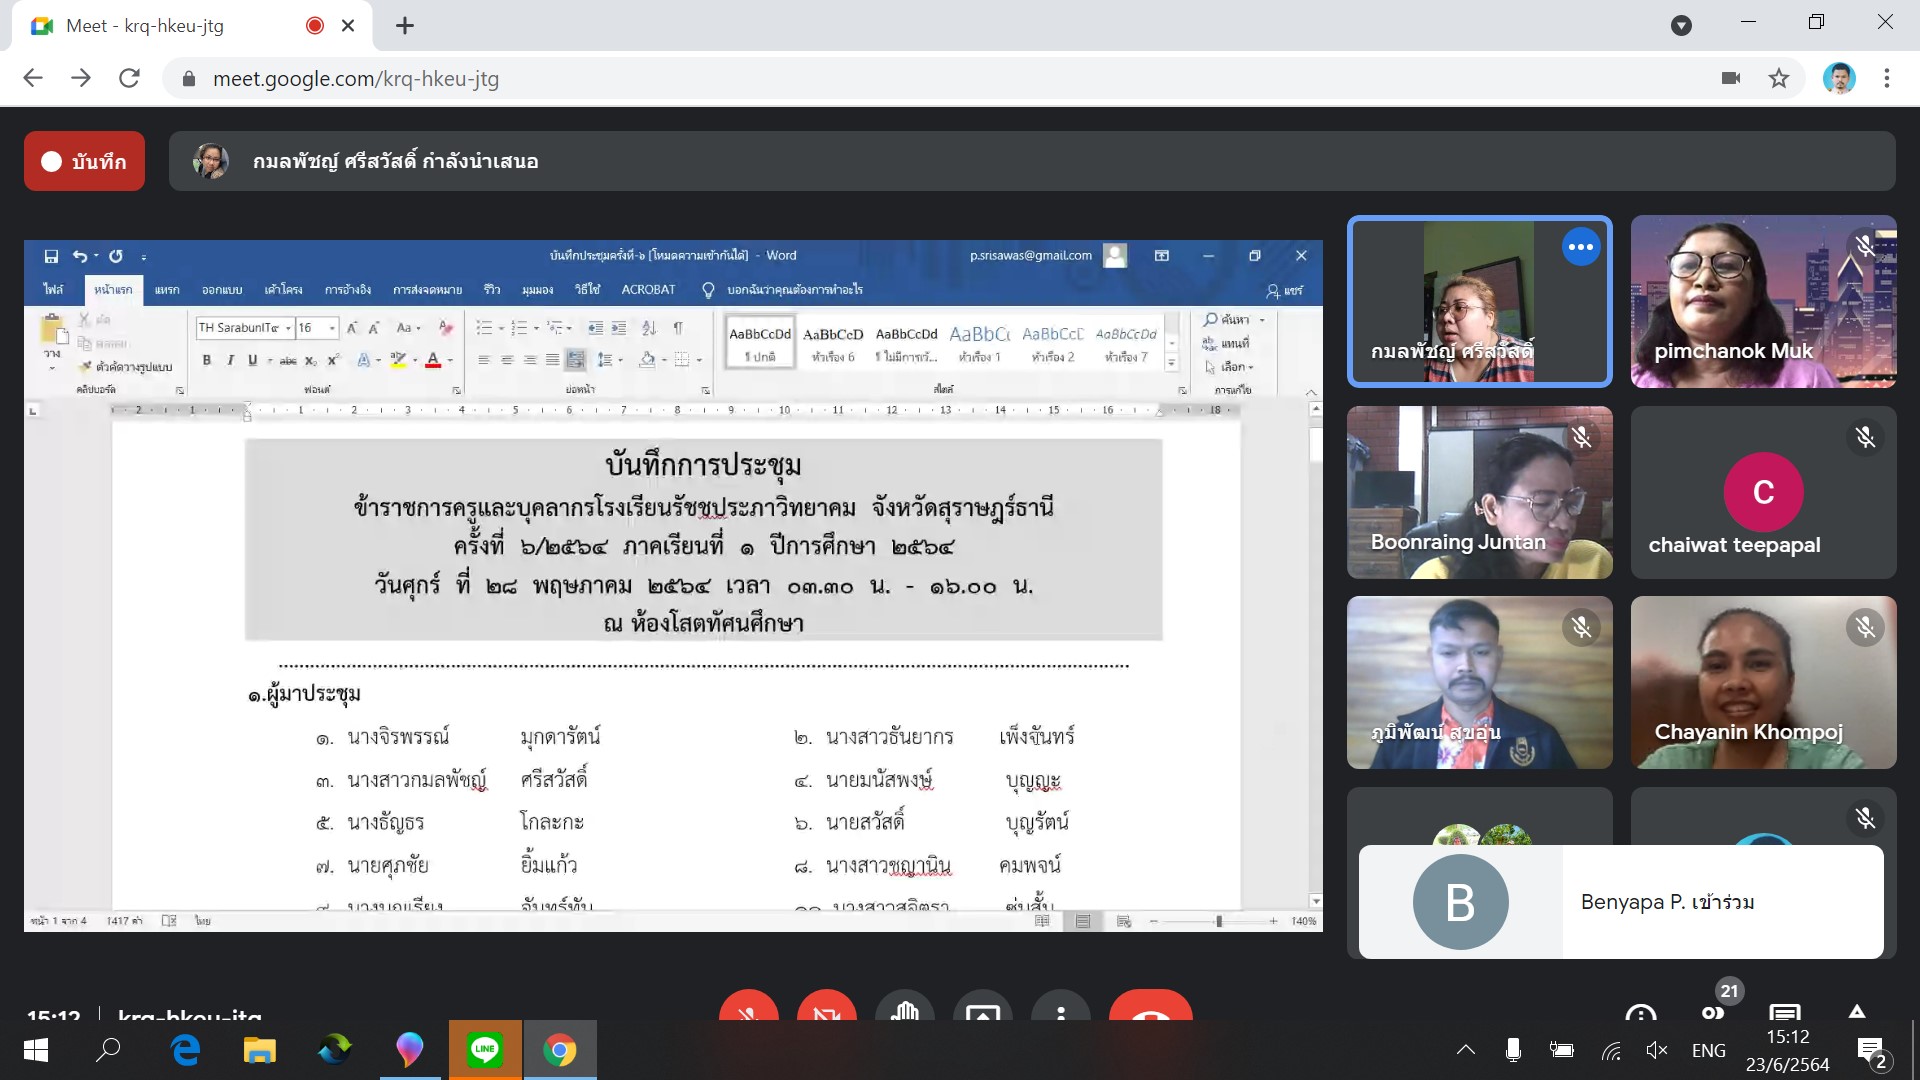This screenshot has width=1920, height=1080.
Task: Unmute the microphone in Meet controls
Action: point(748,1008)
